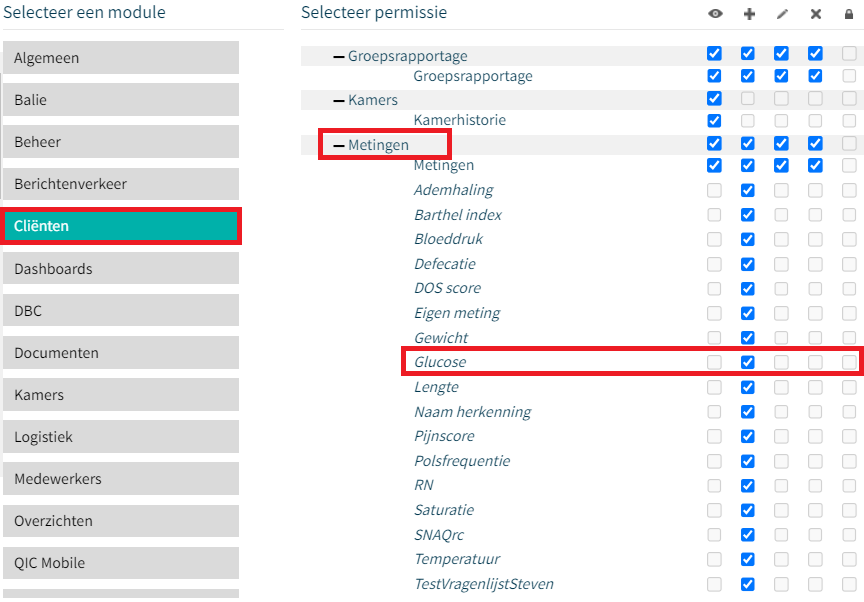Open the Medewerkers module
The width and height of the screenshot is (864, 602).
point(121,479)
